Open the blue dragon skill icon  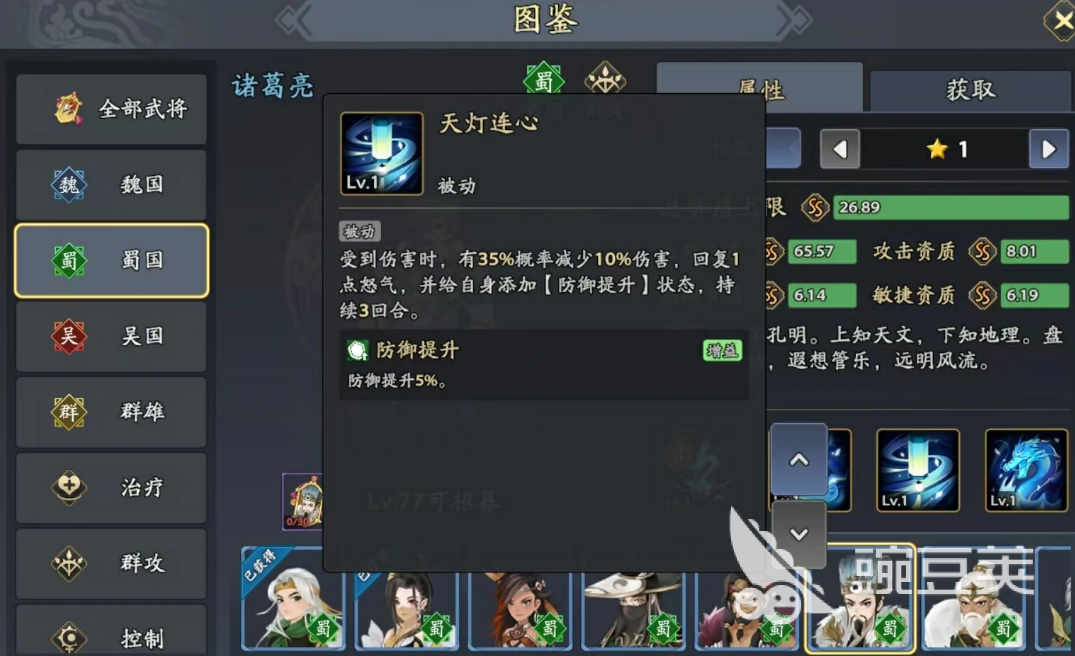pos(1026,470)
